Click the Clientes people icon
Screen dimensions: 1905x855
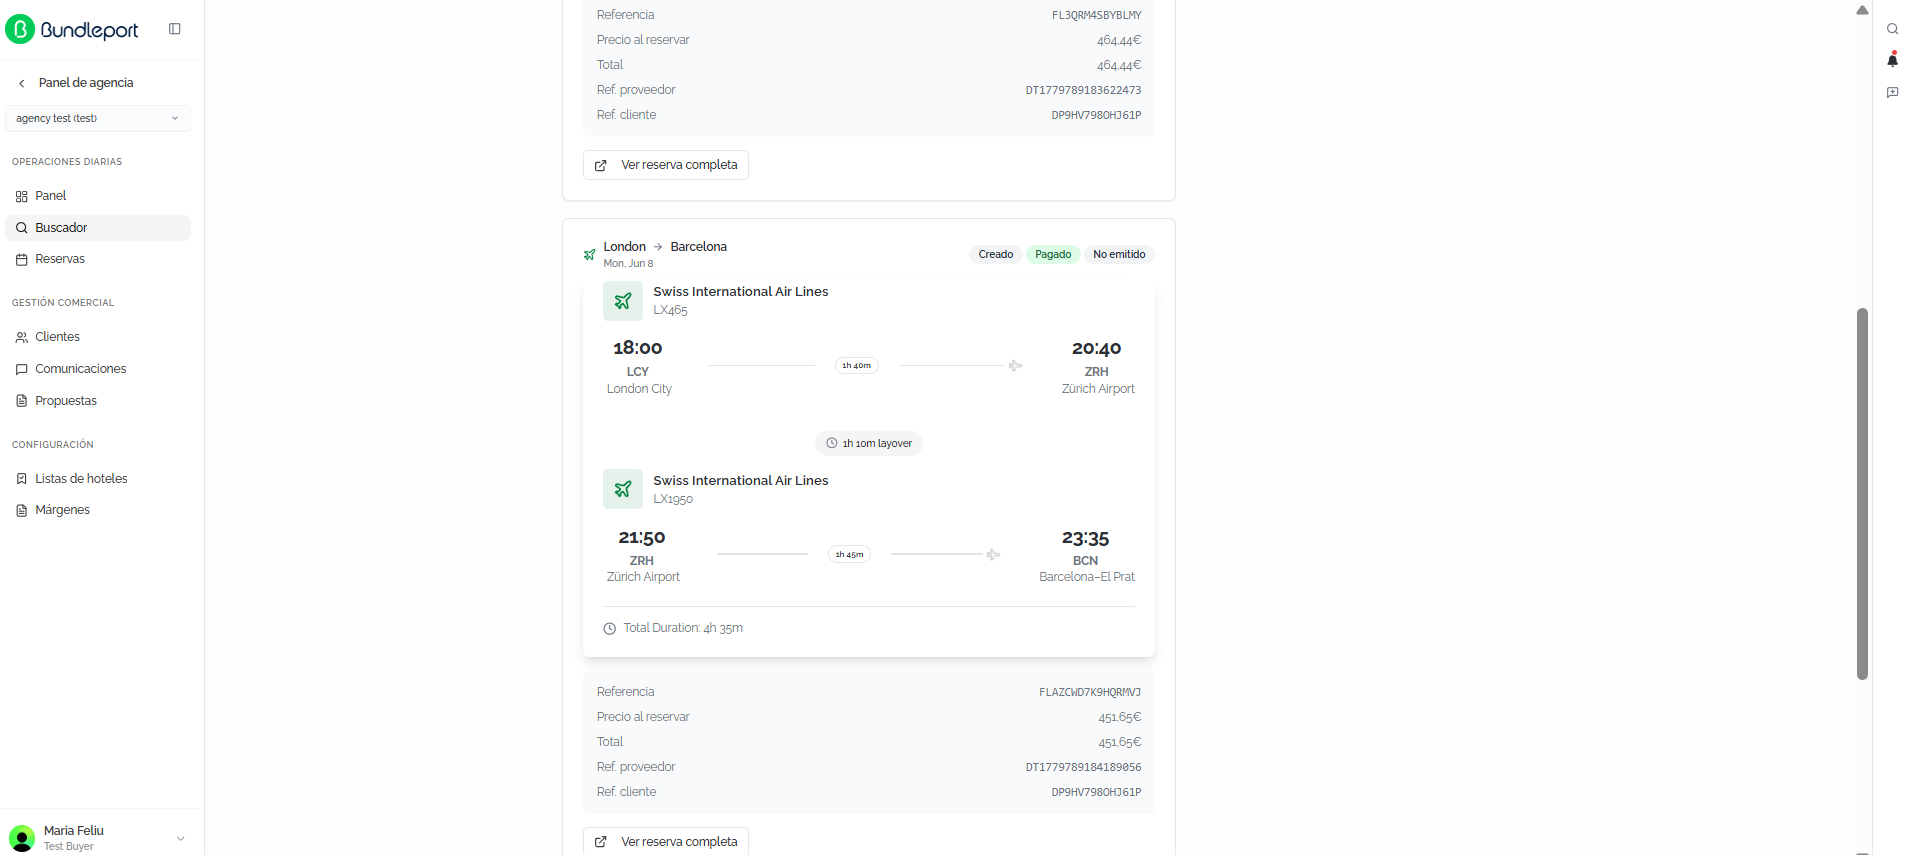(x=22, y=337)
